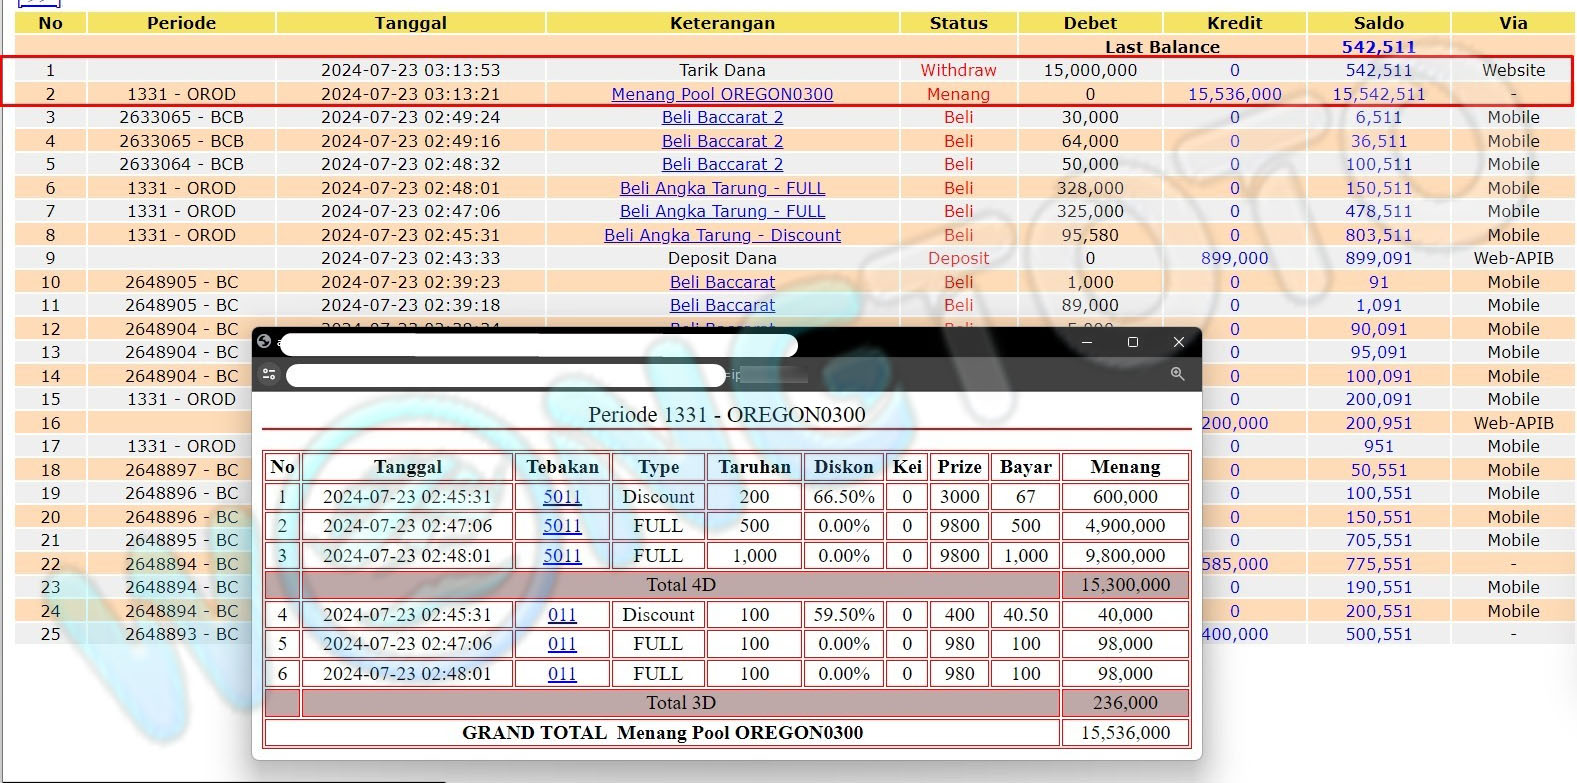Open Beli Angka Tarung - FULL at 02:48:01
Screen dimensions: 1577x783
point(722,188)
